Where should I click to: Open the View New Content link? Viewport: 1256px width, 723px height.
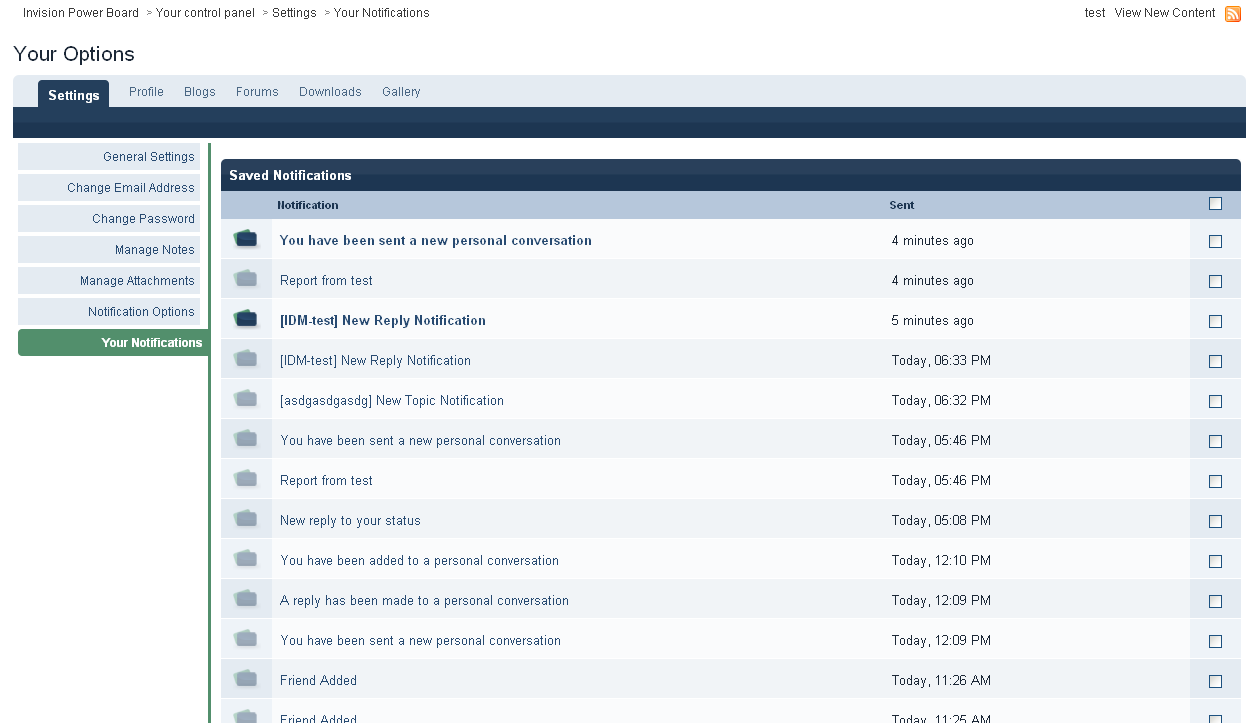tap(1164, 13)
